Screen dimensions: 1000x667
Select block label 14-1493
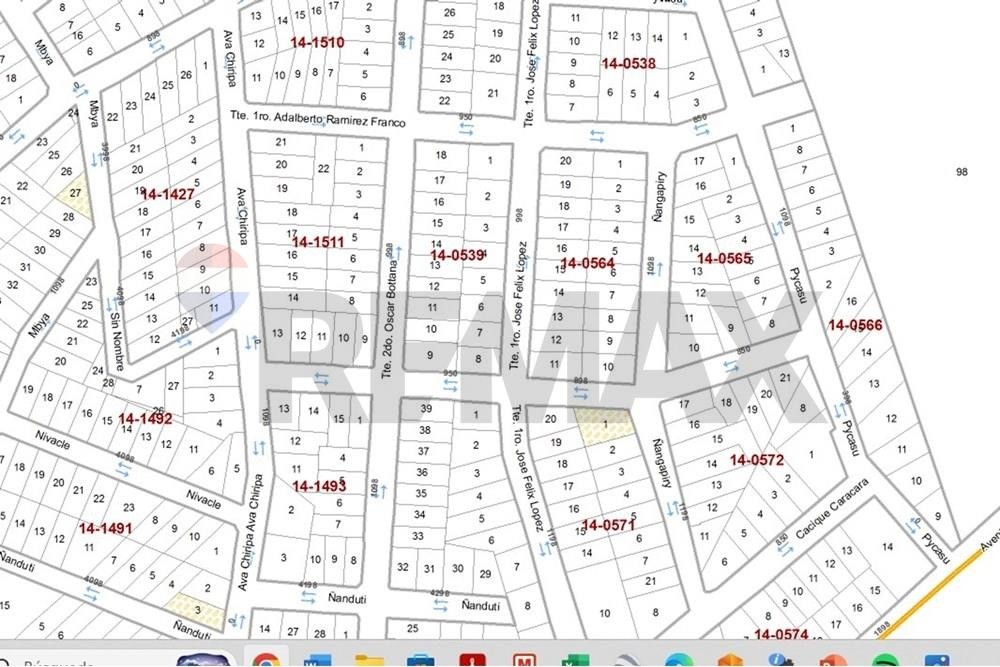tap(319, 487)
